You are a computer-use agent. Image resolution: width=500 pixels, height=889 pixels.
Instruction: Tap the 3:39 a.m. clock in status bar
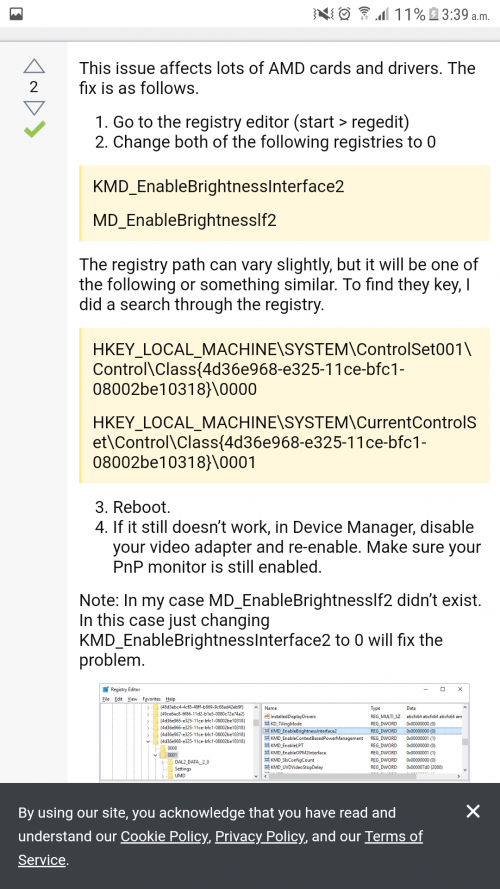tap(465, 14)
